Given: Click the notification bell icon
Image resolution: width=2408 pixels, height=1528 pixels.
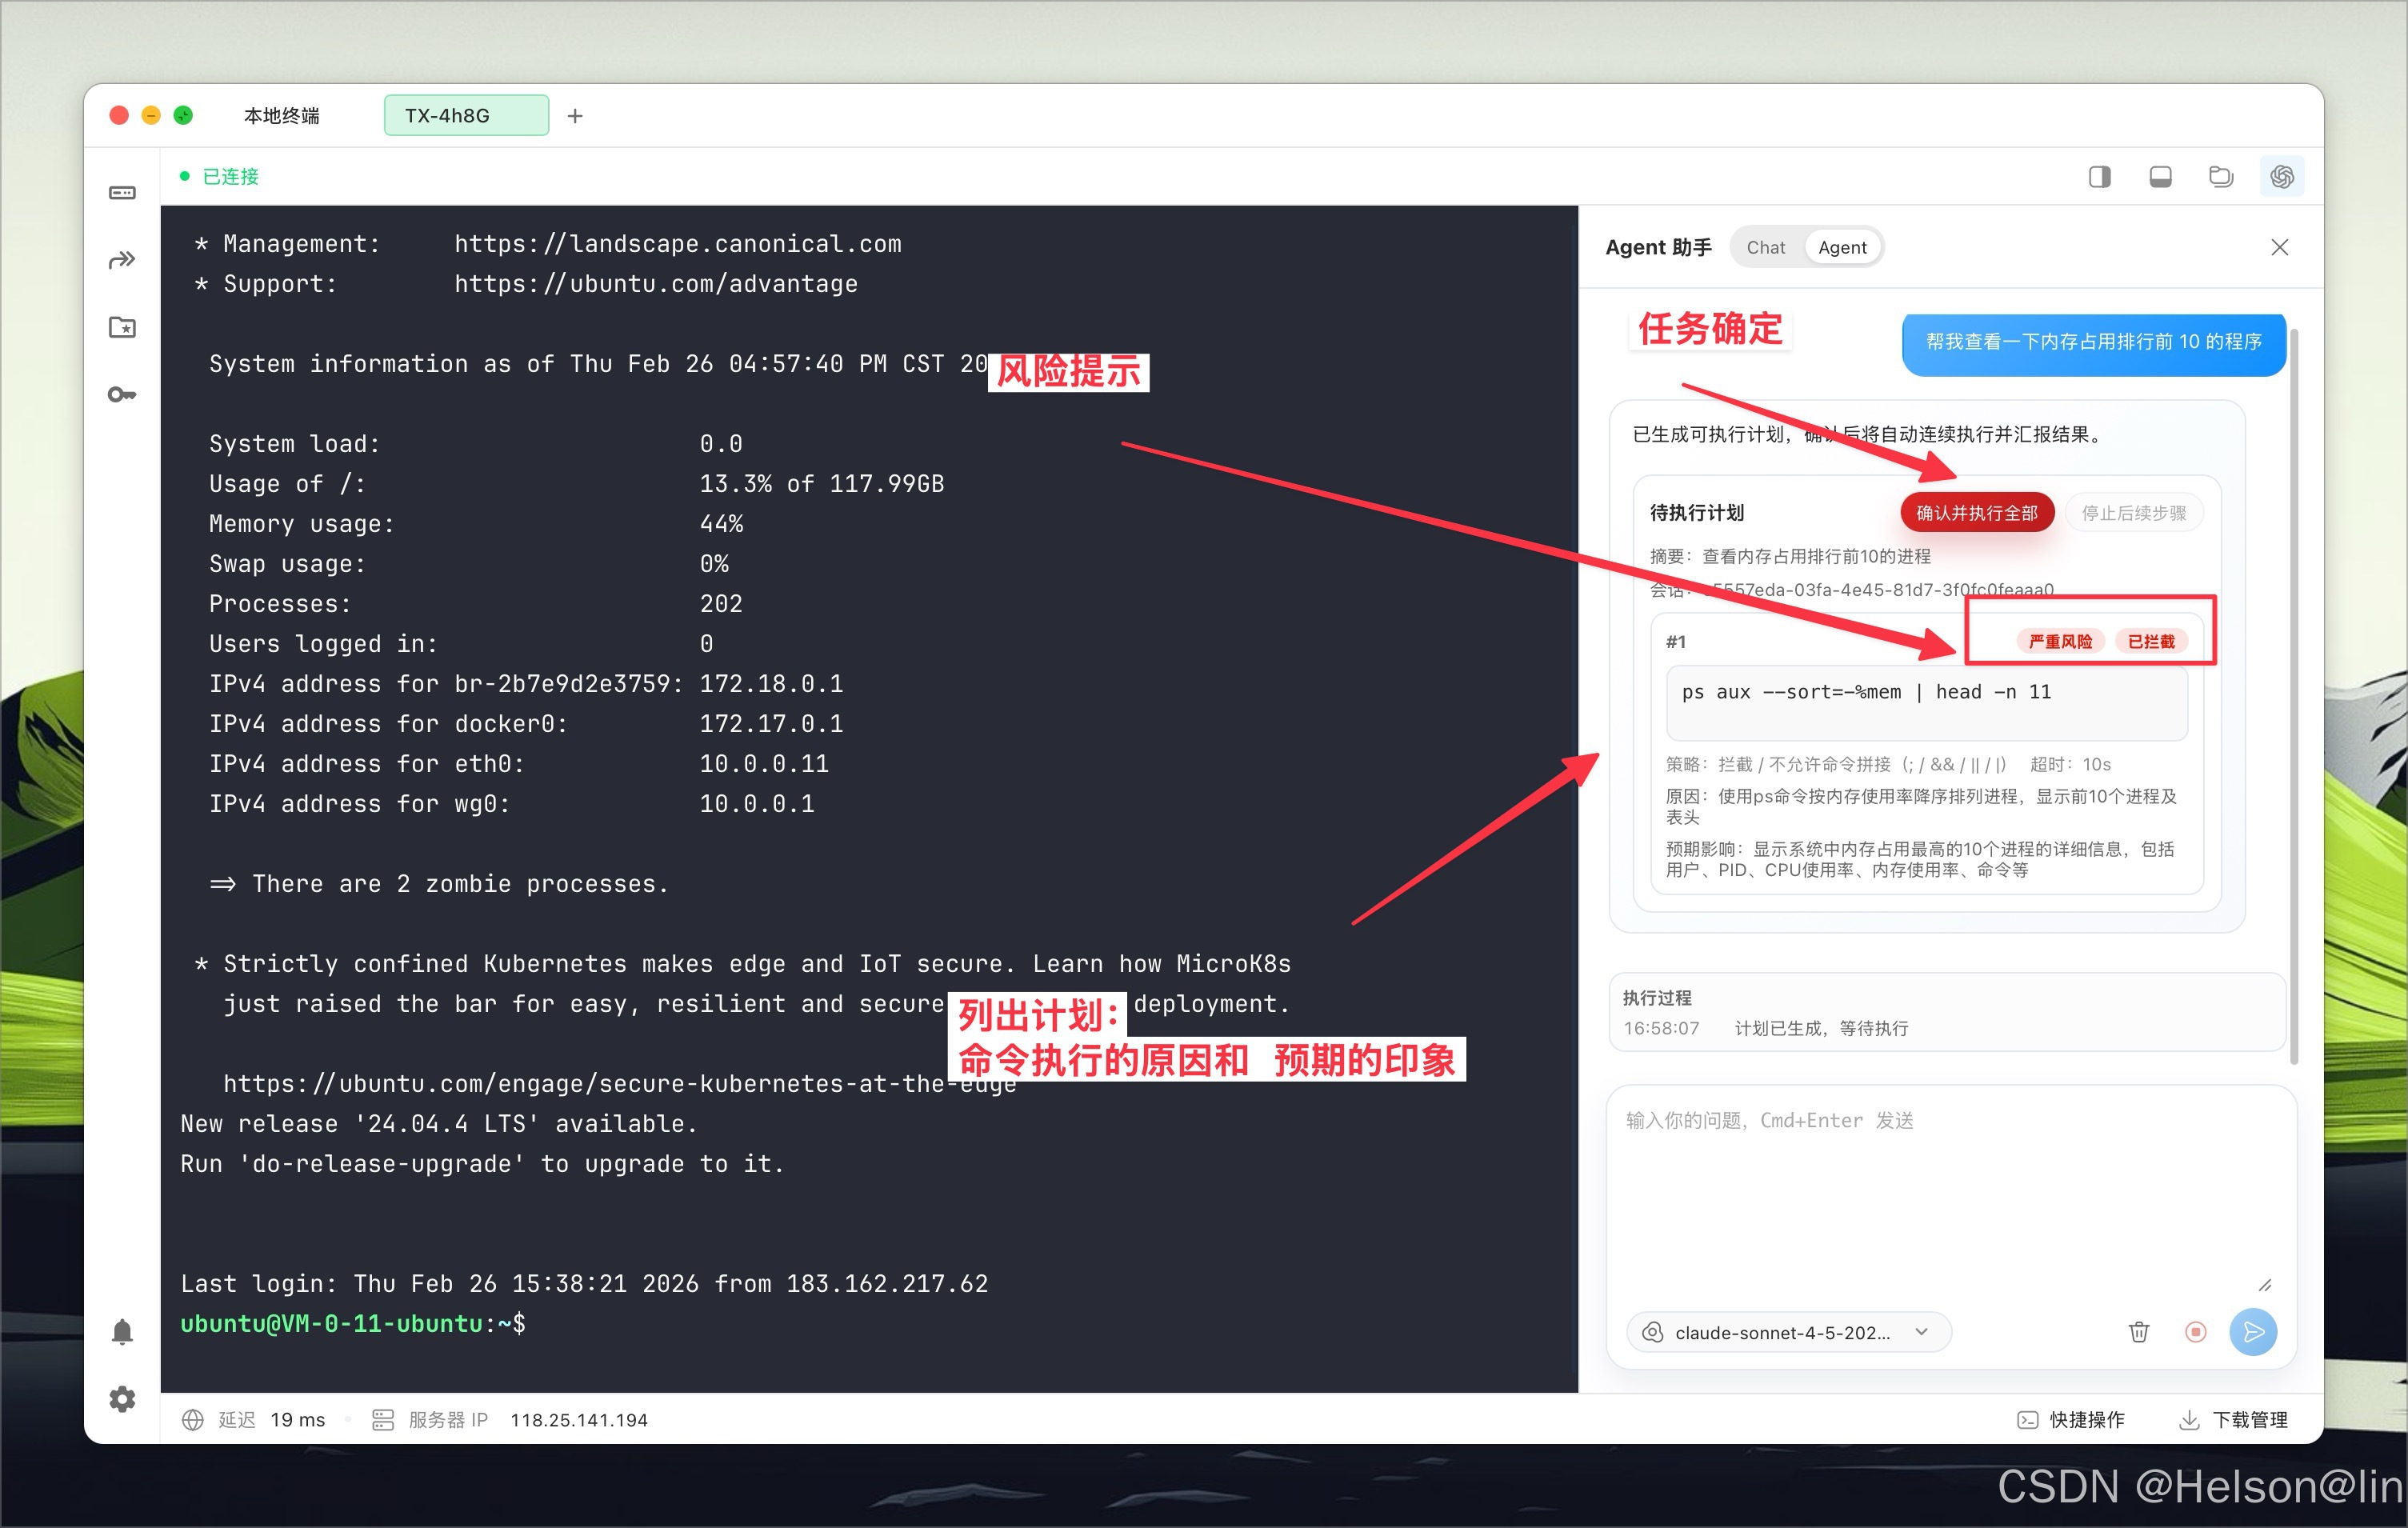Looking at the screenshot, I should [122, 1331].
